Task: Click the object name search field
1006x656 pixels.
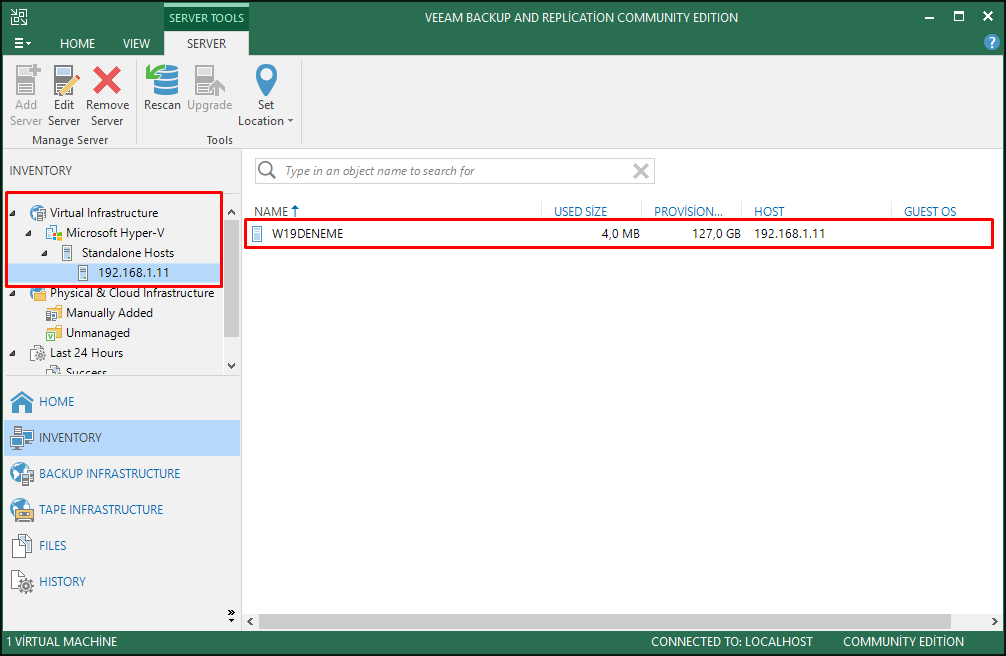Action: 454,171
